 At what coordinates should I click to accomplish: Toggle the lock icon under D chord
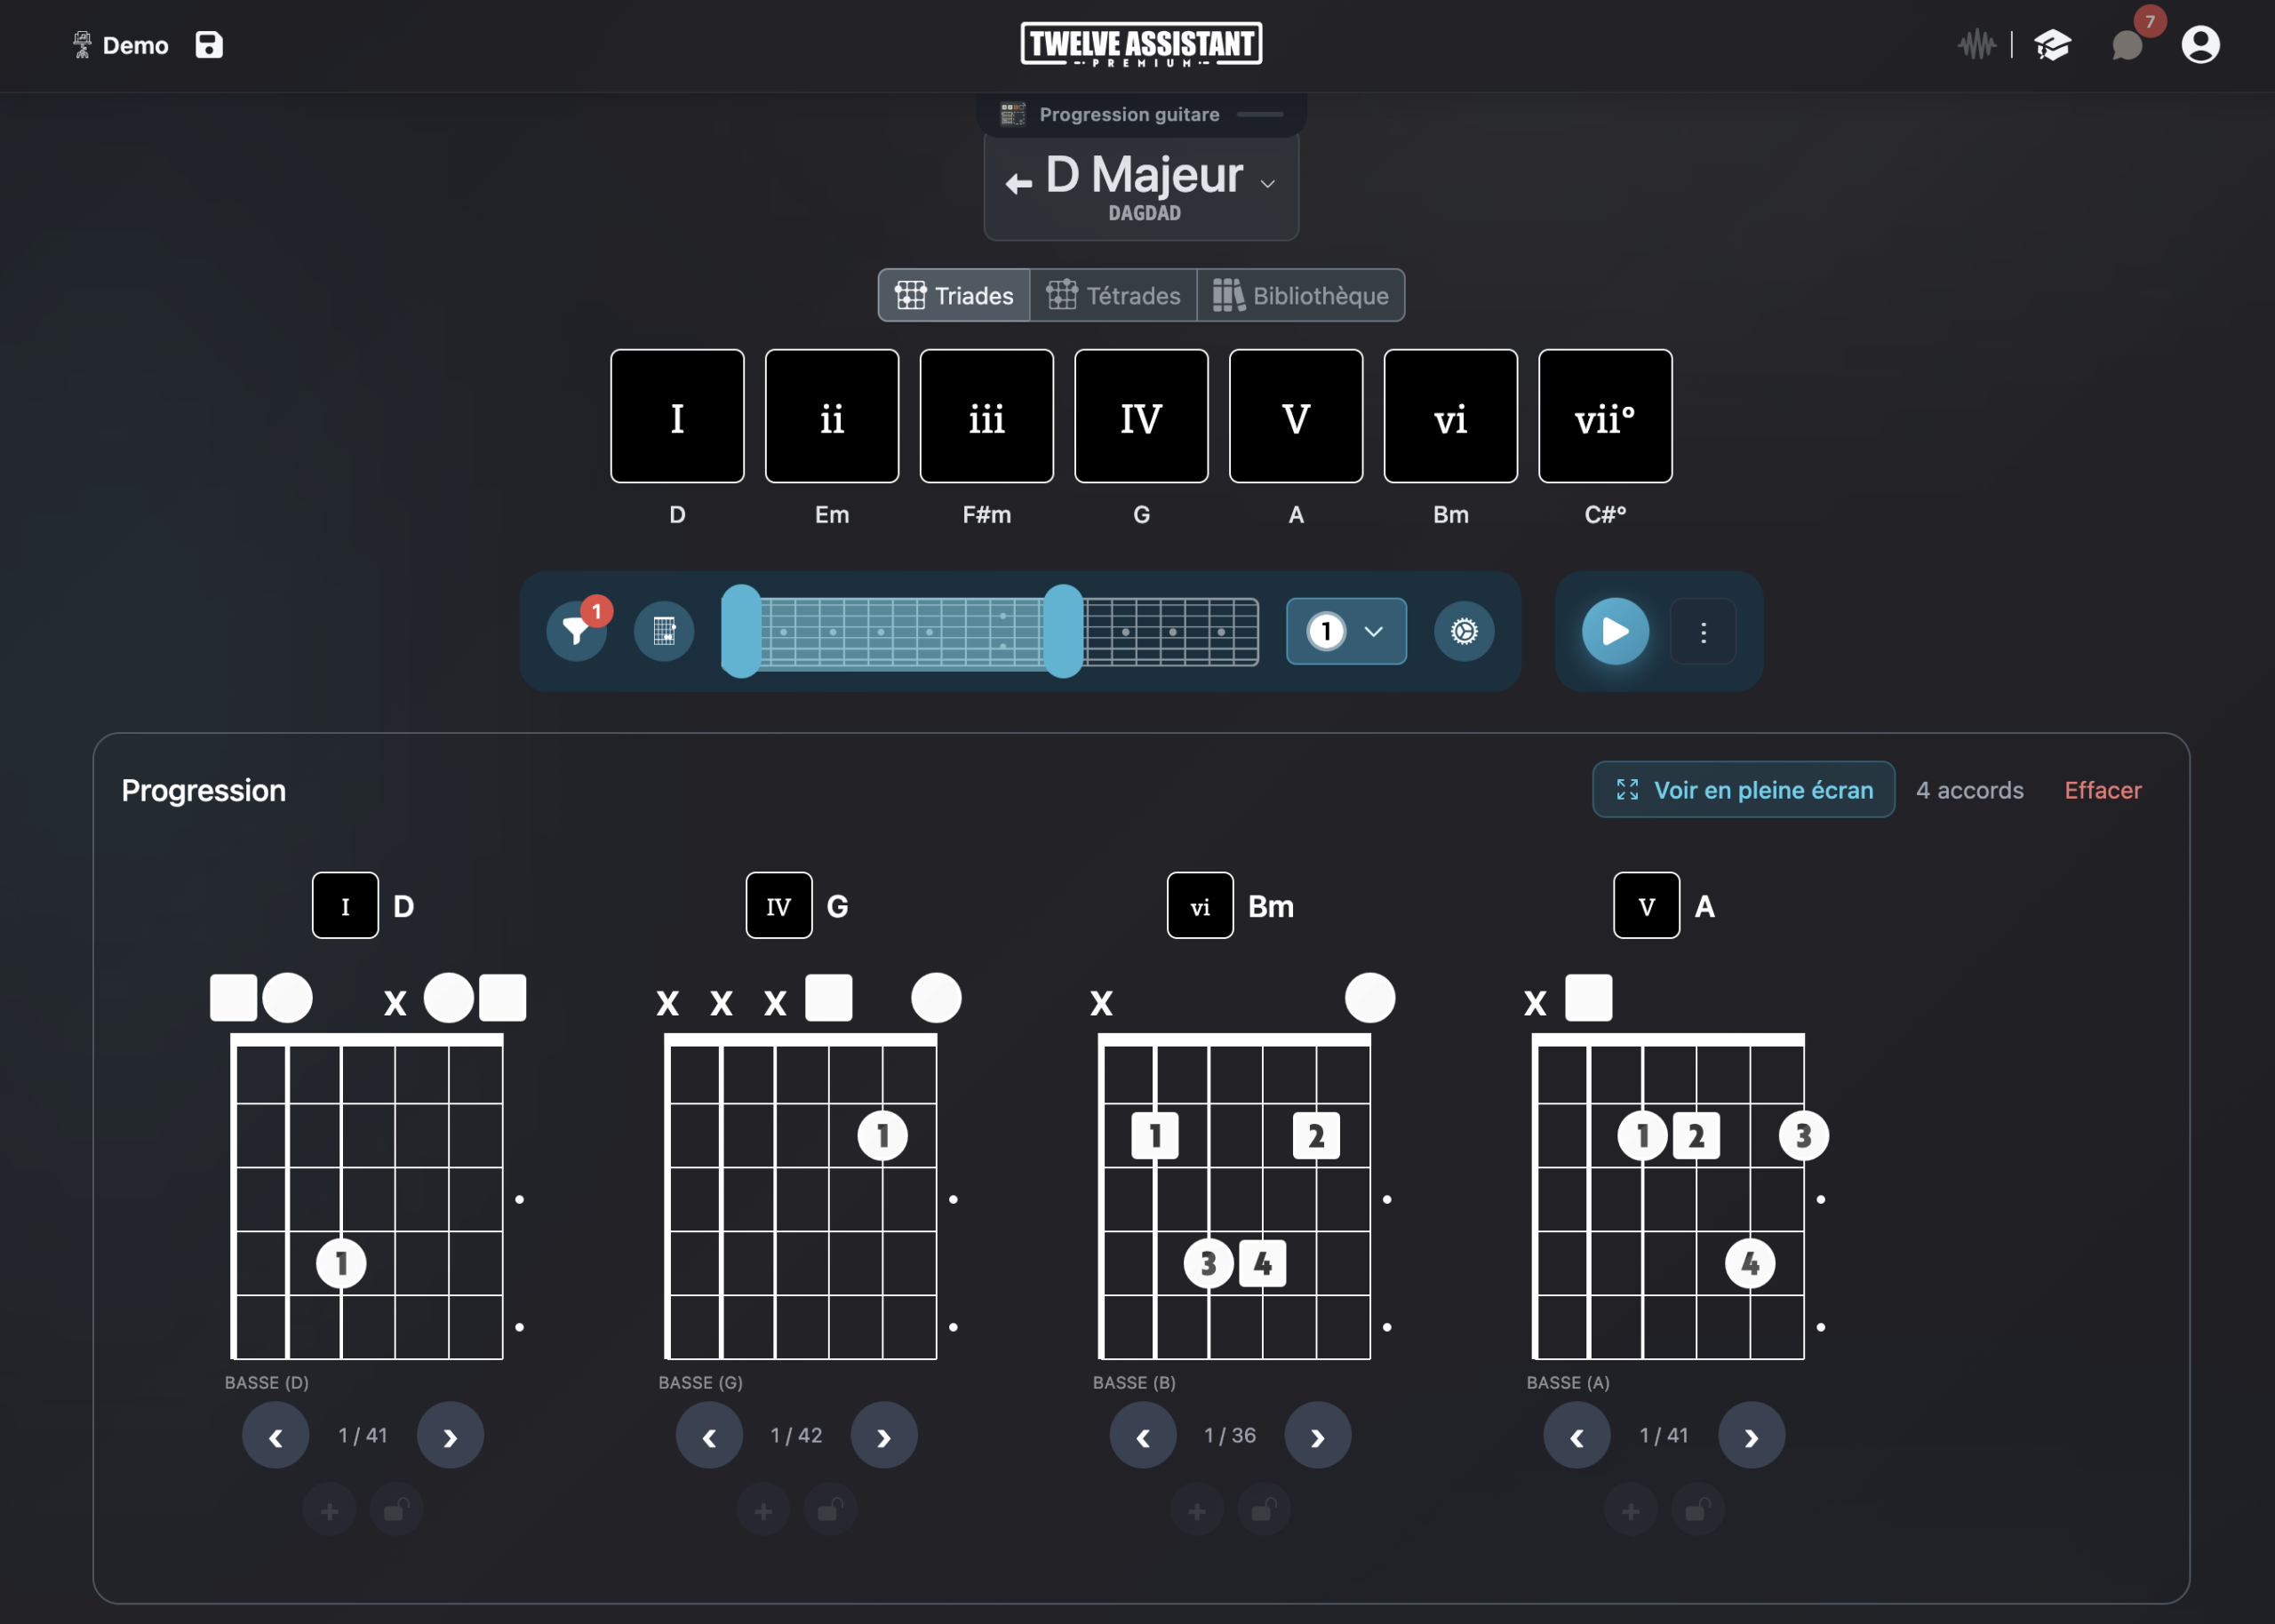[x=397, y=1511]
